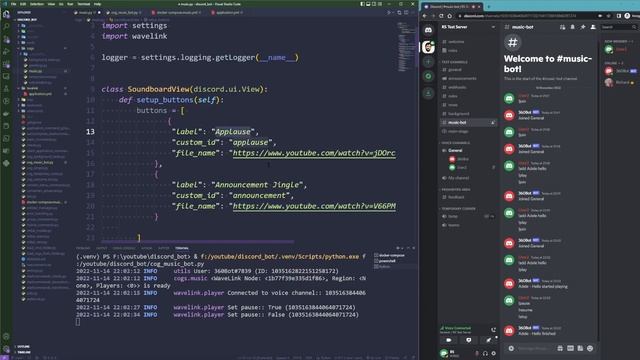Place cursor on 'class SoundboardView' line
This screenshot has width=640, height=360.
coord(184,89)
